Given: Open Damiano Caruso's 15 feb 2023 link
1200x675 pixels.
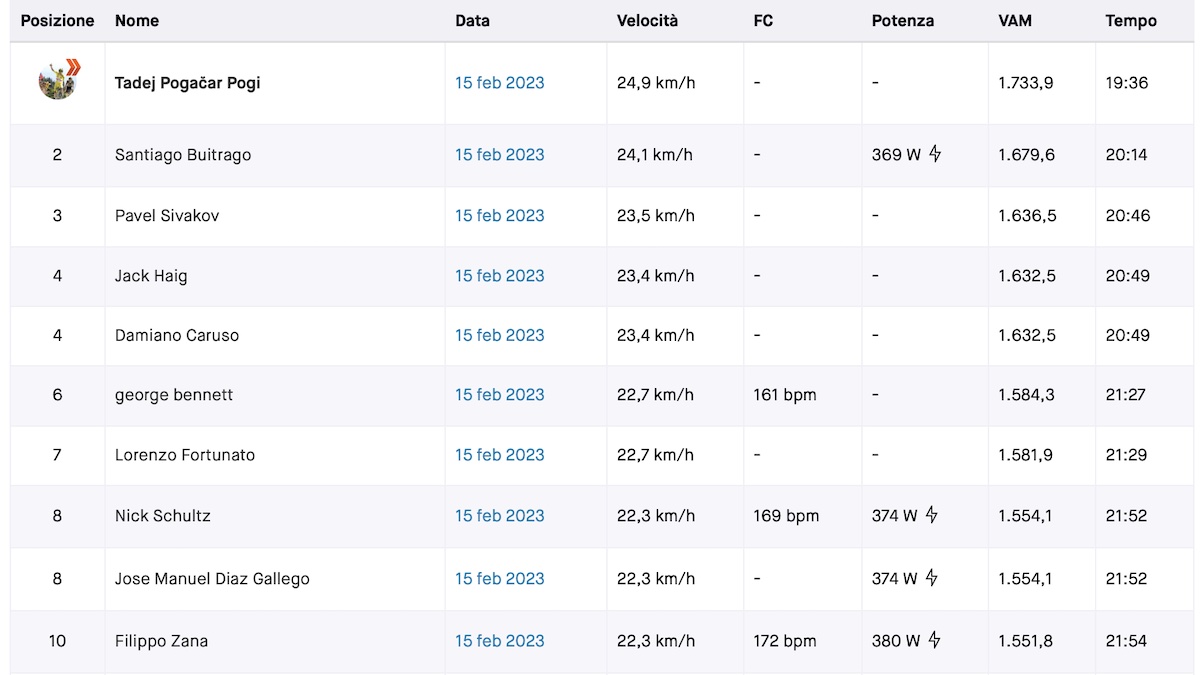Looking at the screenshot, I should coord(499,336).
